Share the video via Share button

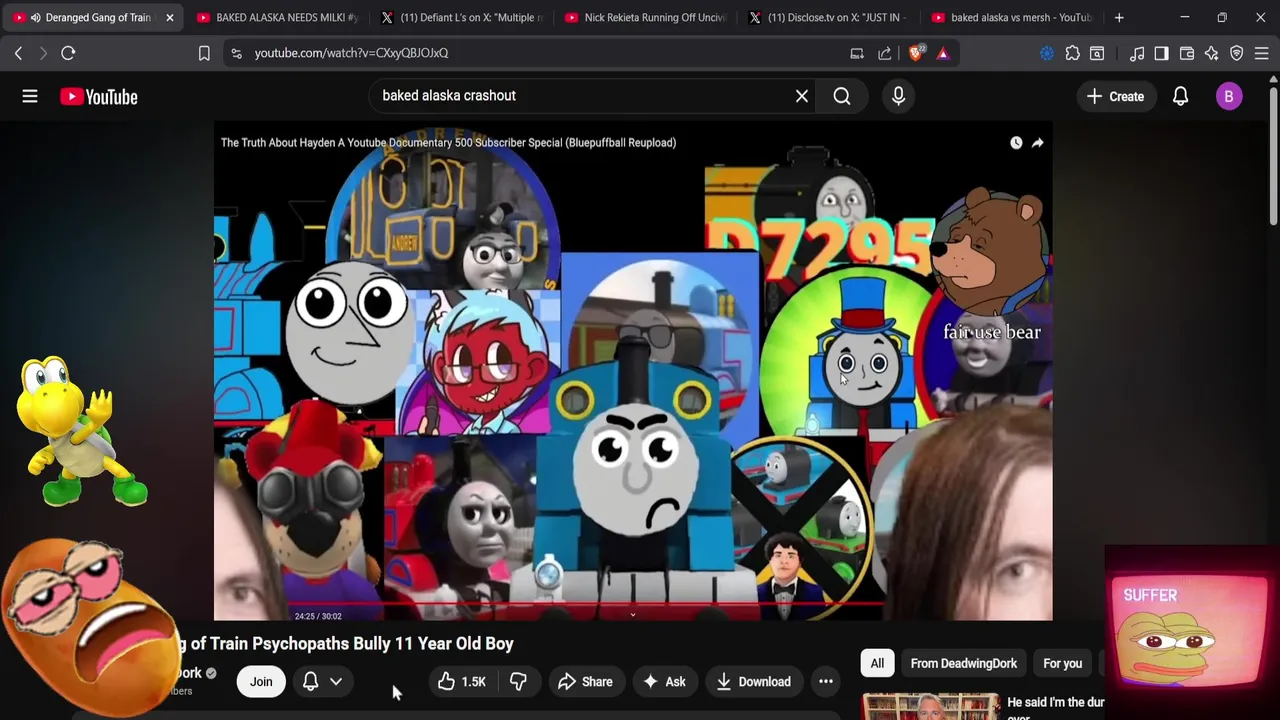585,682
